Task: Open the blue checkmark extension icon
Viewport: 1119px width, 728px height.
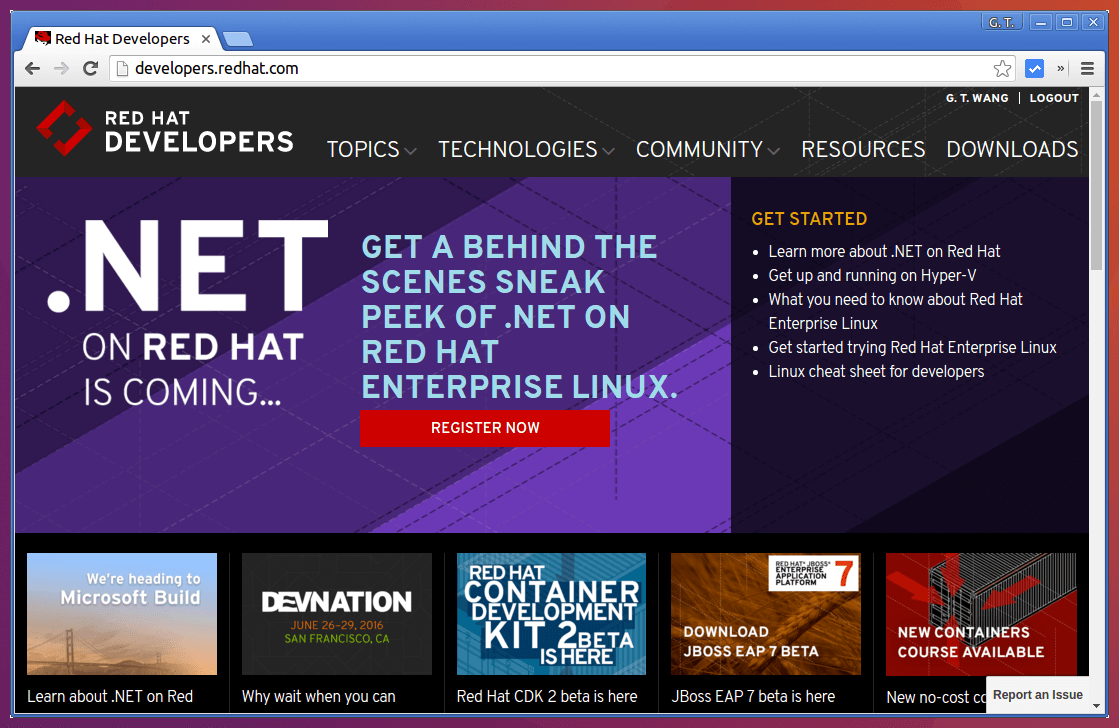Action: coord(1035,68)
